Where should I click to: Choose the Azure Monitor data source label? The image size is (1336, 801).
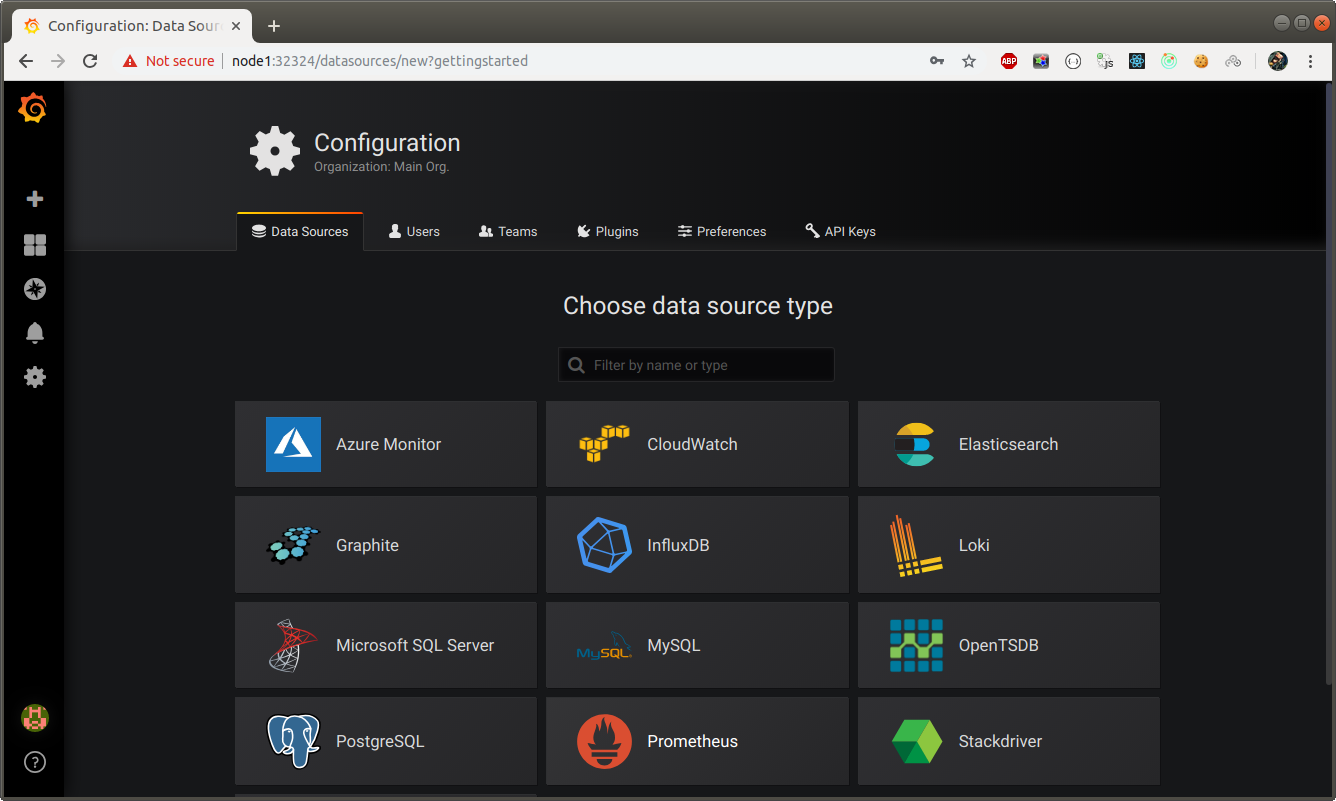point(388,444)
